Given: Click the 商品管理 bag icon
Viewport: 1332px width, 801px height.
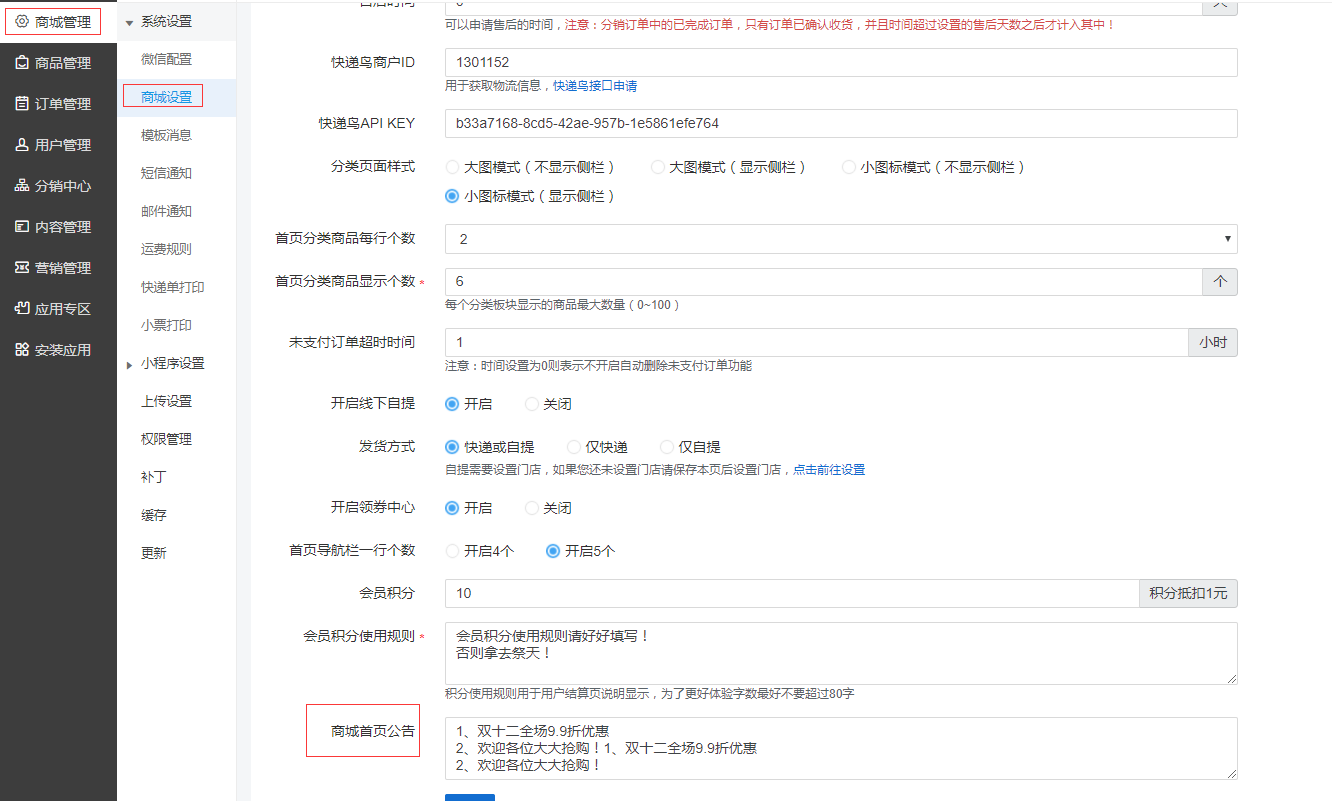Looking at the screenshot, I should point(22,63).
